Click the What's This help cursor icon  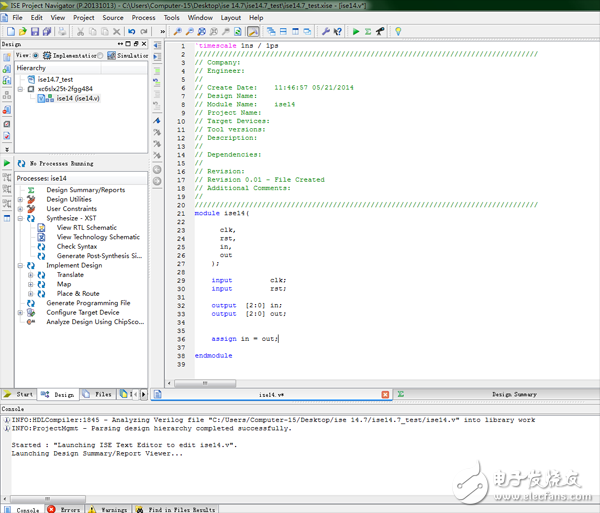point(338,32)
